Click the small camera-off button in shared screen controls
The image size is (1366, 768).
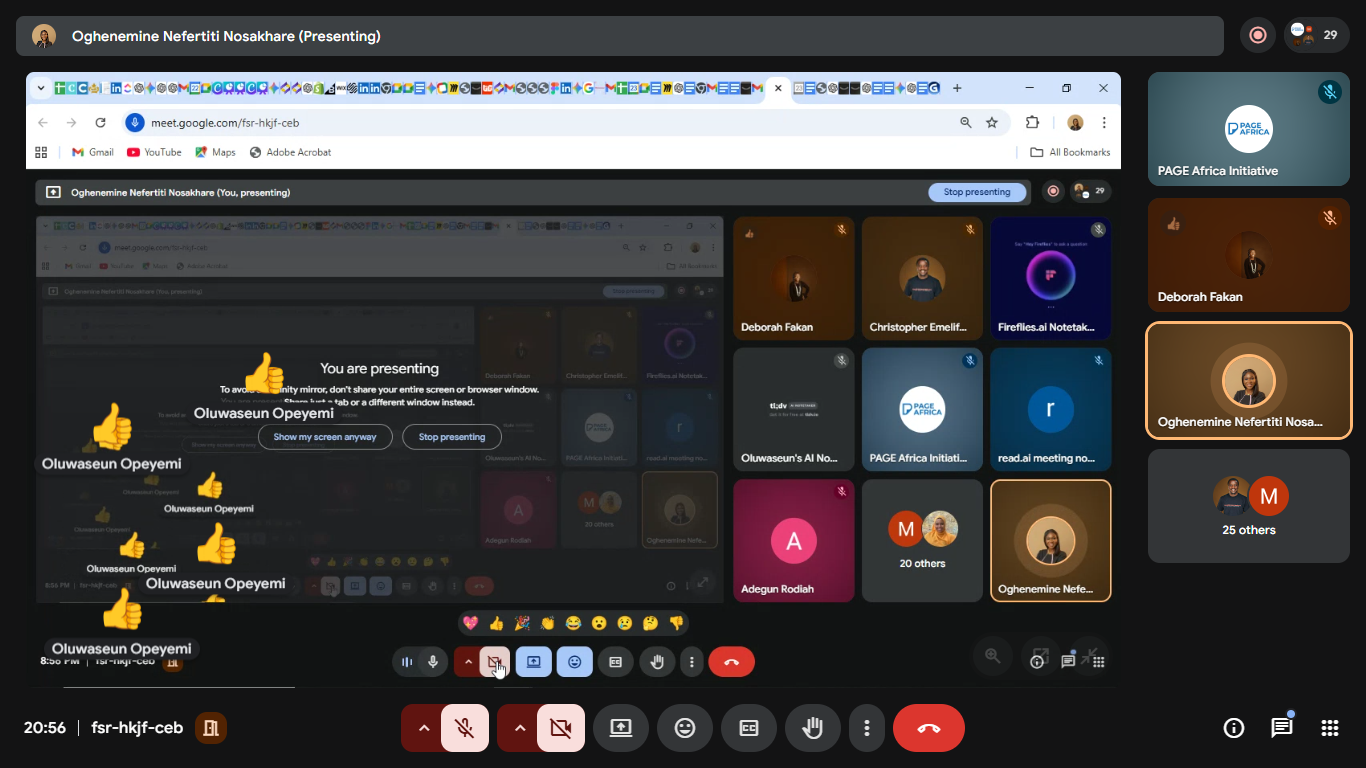[x=494, y=661]
